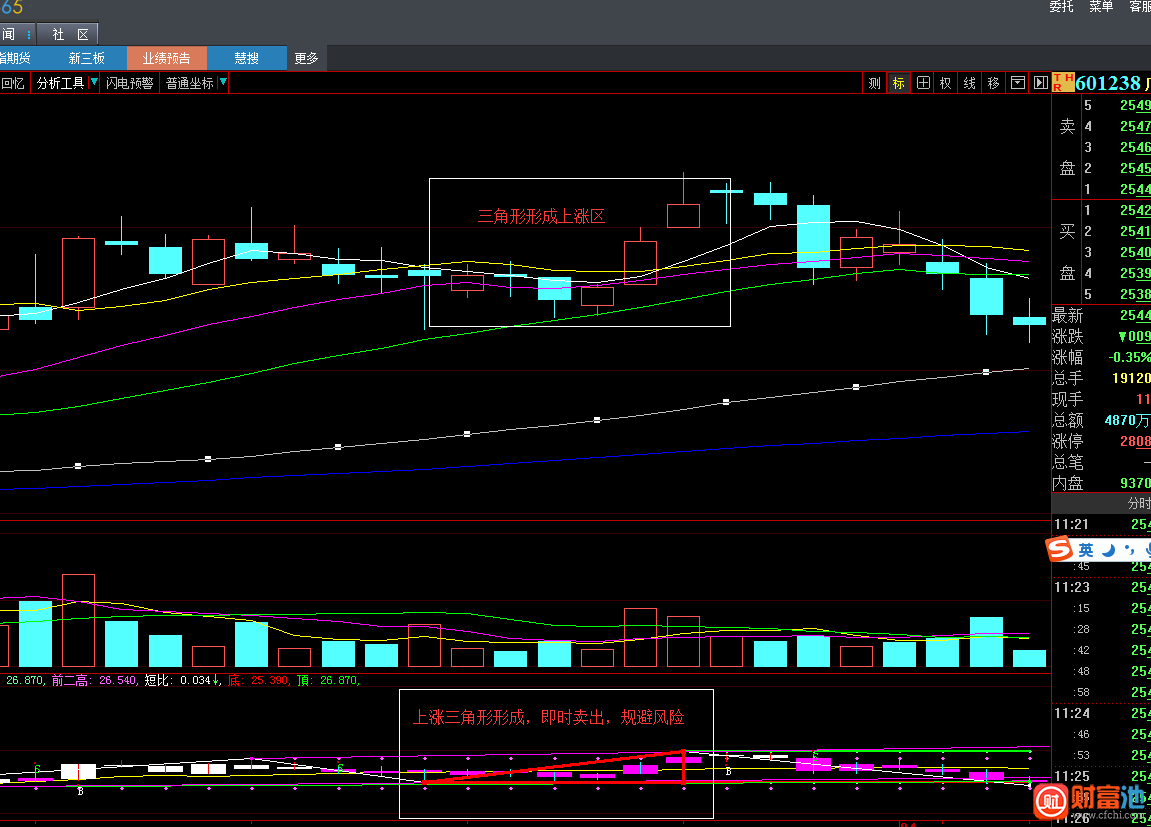Click the 前二高: 26.540 indicator value
Screen dimensions: 1151x827
click(x=95, y=680)
